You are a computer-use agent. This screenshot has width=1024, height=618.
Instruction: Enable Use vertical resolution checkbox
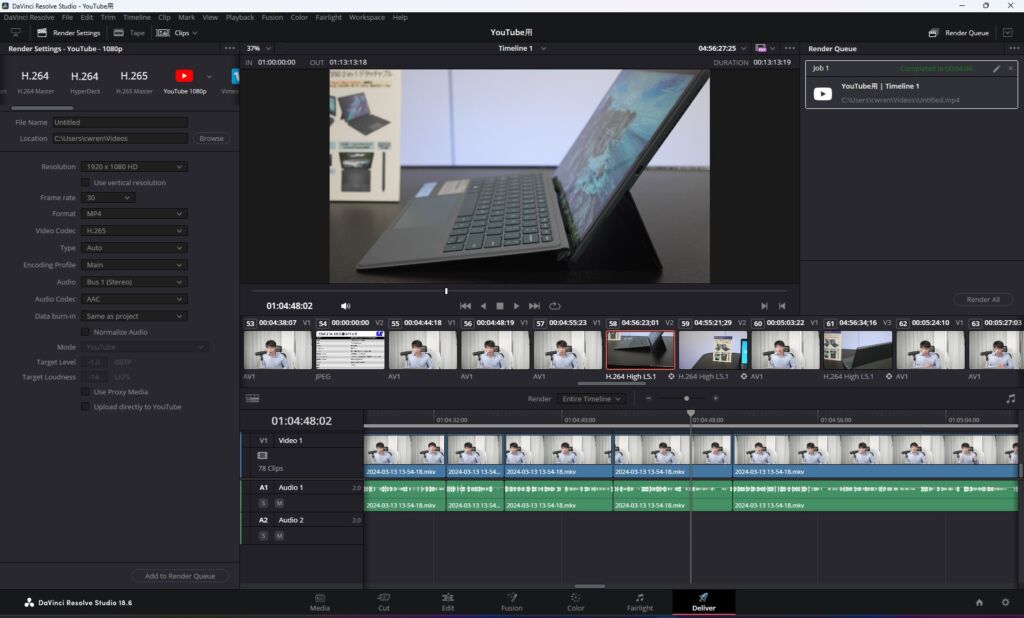click(85, 182)
